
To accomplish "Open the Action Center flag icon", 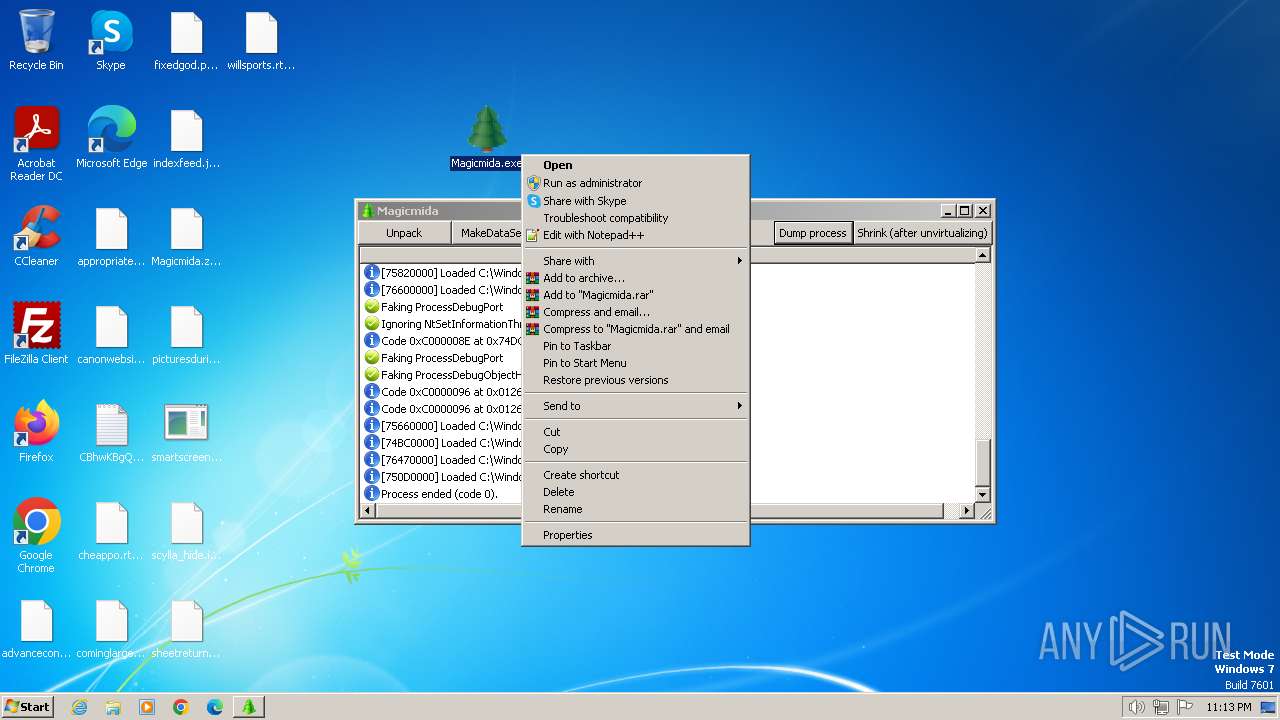I will click(1185, 707).
